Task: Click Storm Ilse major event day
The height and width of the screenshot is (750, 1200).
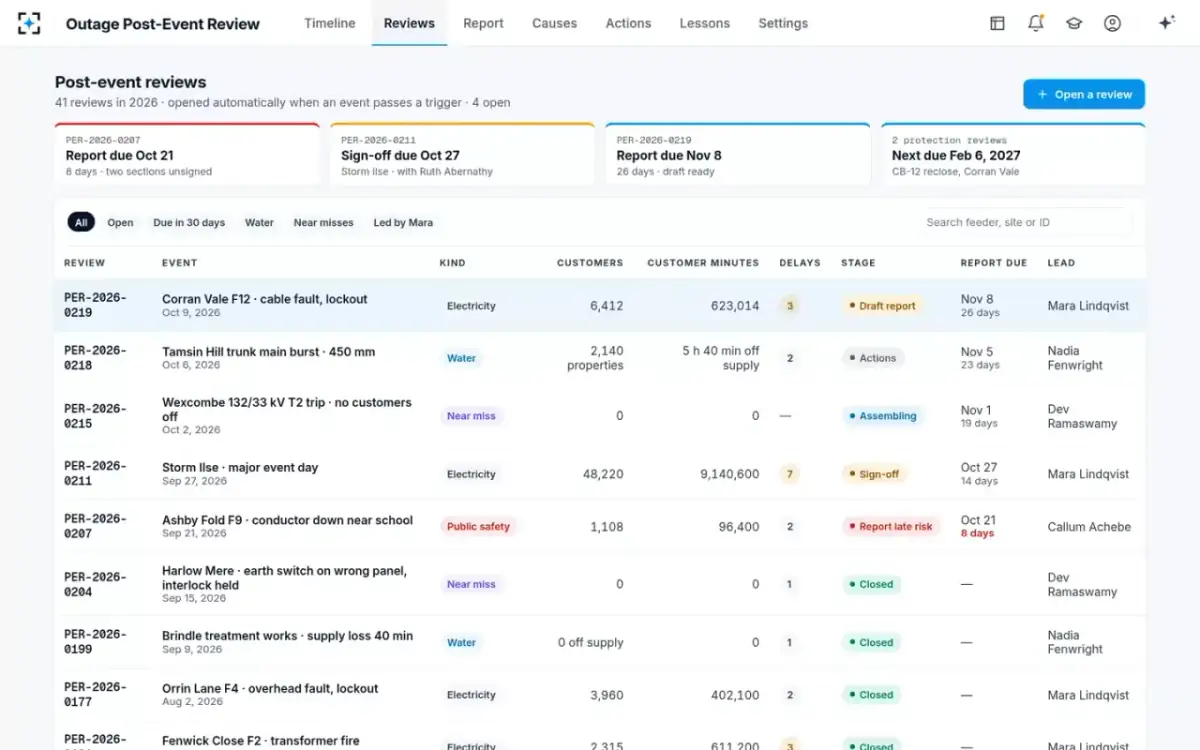Action: pos(240,467)
